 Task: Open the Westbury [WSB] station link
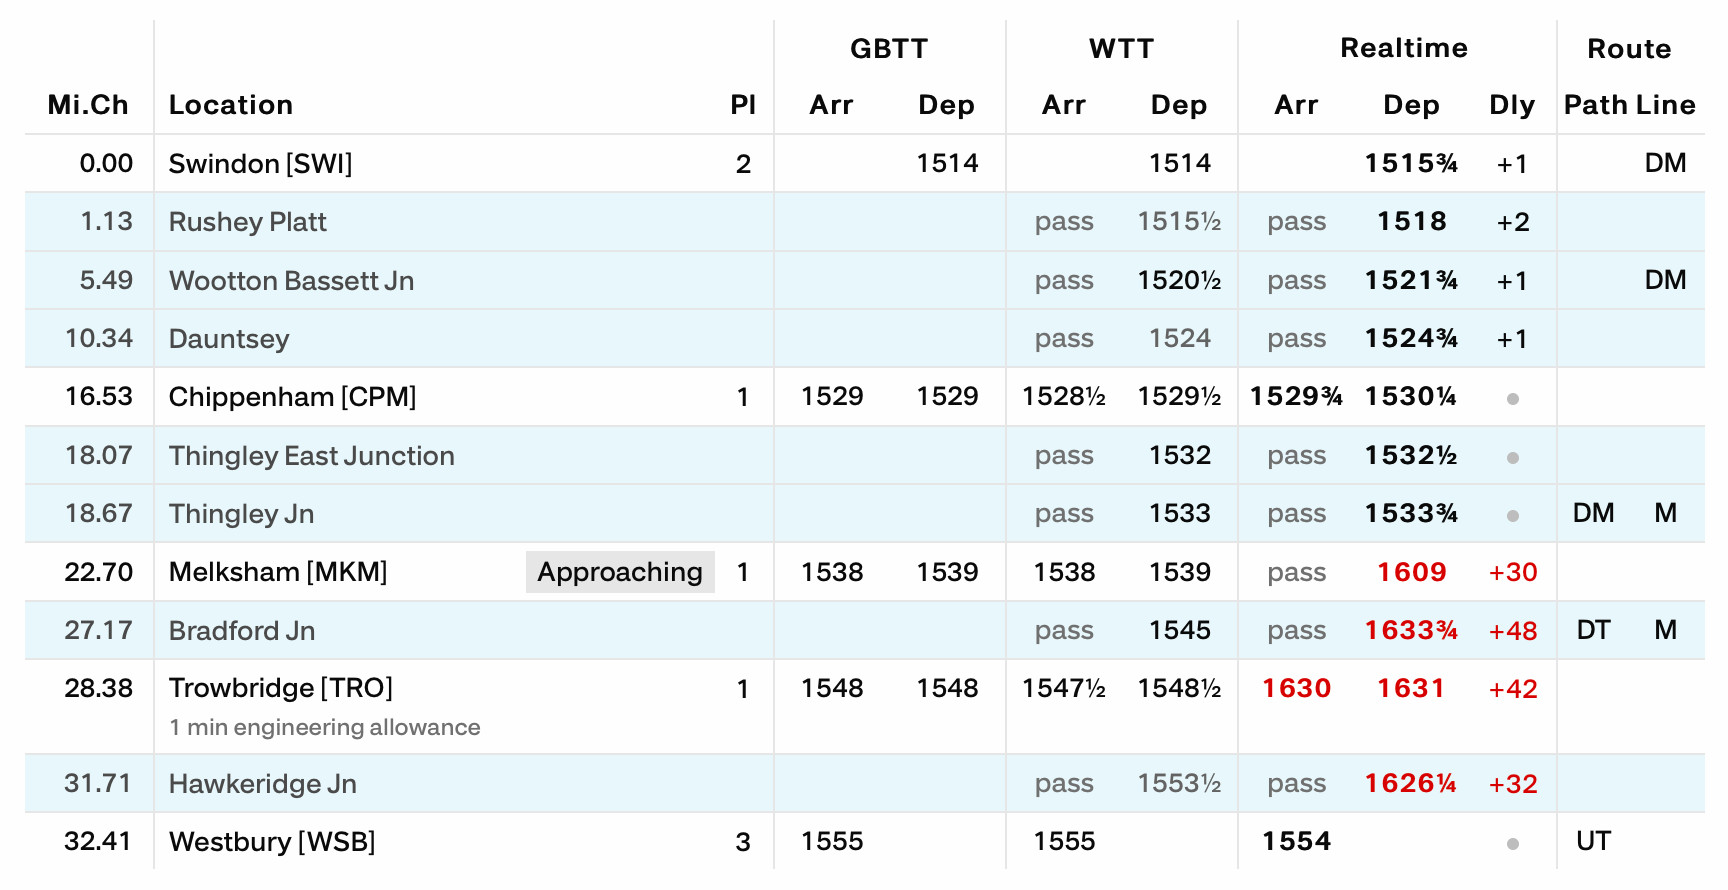[x=272, y=842]
